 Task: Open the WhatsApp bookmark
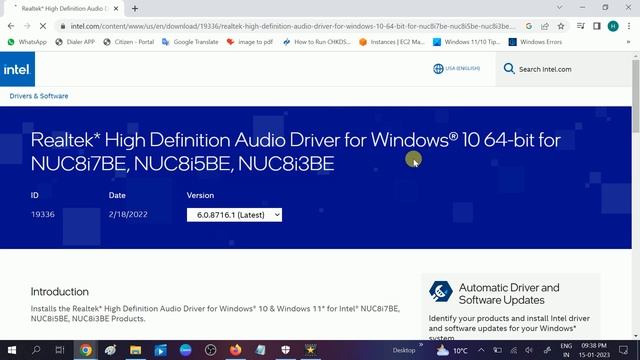click(27, 42)
